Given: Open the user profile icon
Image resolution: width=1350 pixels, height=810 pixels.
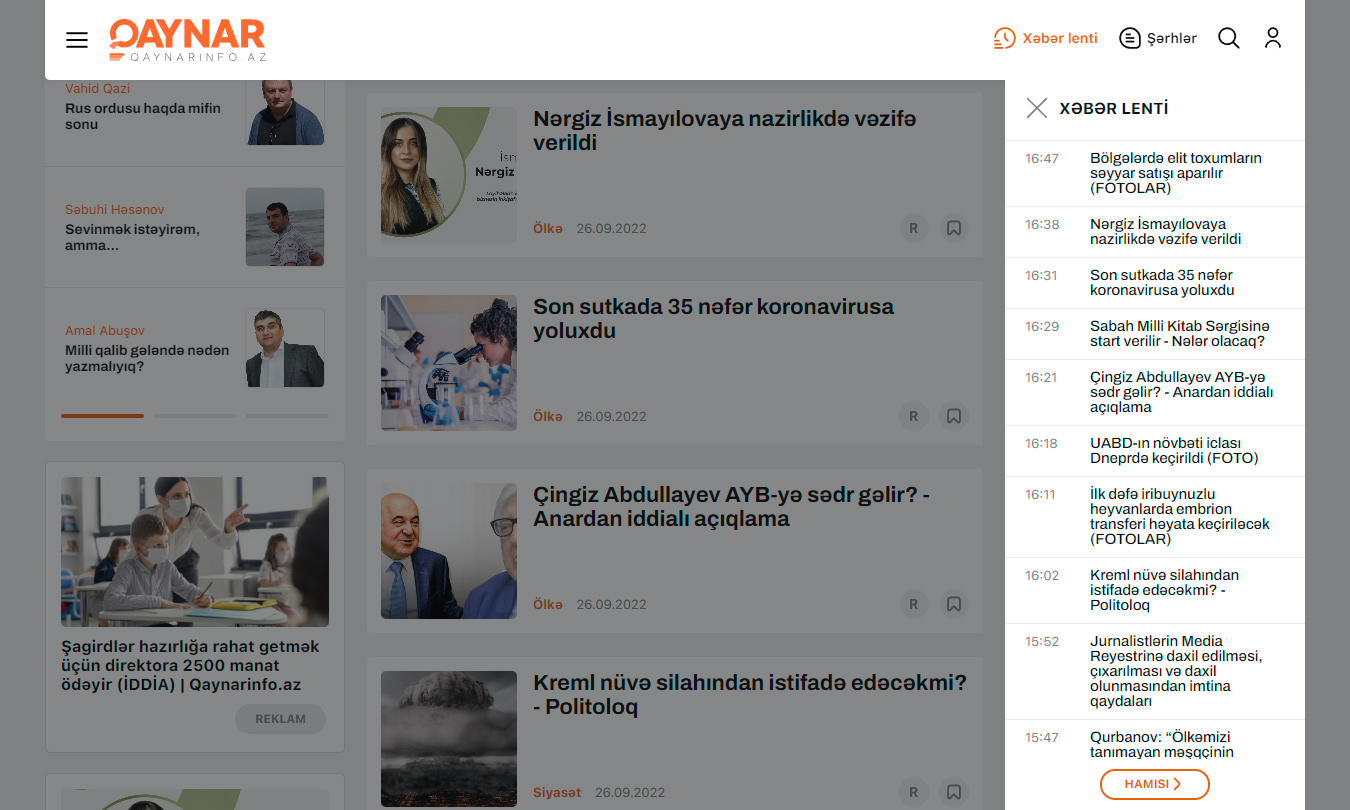Looking at the screenshot, I should point(1272,39).
